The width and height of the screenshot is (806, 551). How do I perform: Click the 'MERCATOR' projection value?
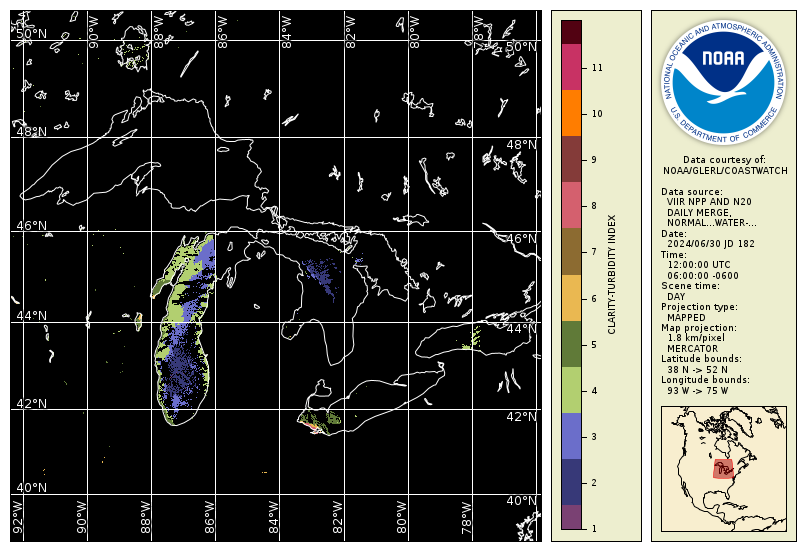(692, 348)
